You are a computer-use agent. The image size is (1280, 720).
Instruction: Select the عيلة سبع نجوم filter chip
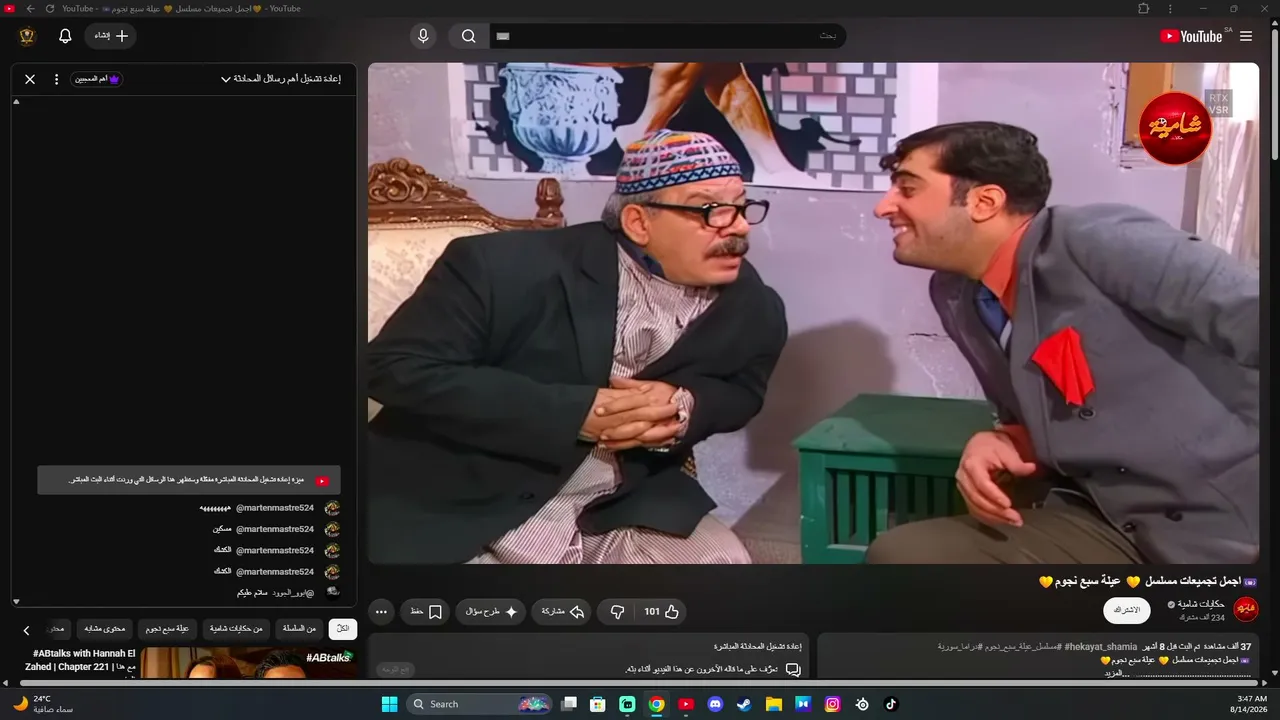coord(168,629)
